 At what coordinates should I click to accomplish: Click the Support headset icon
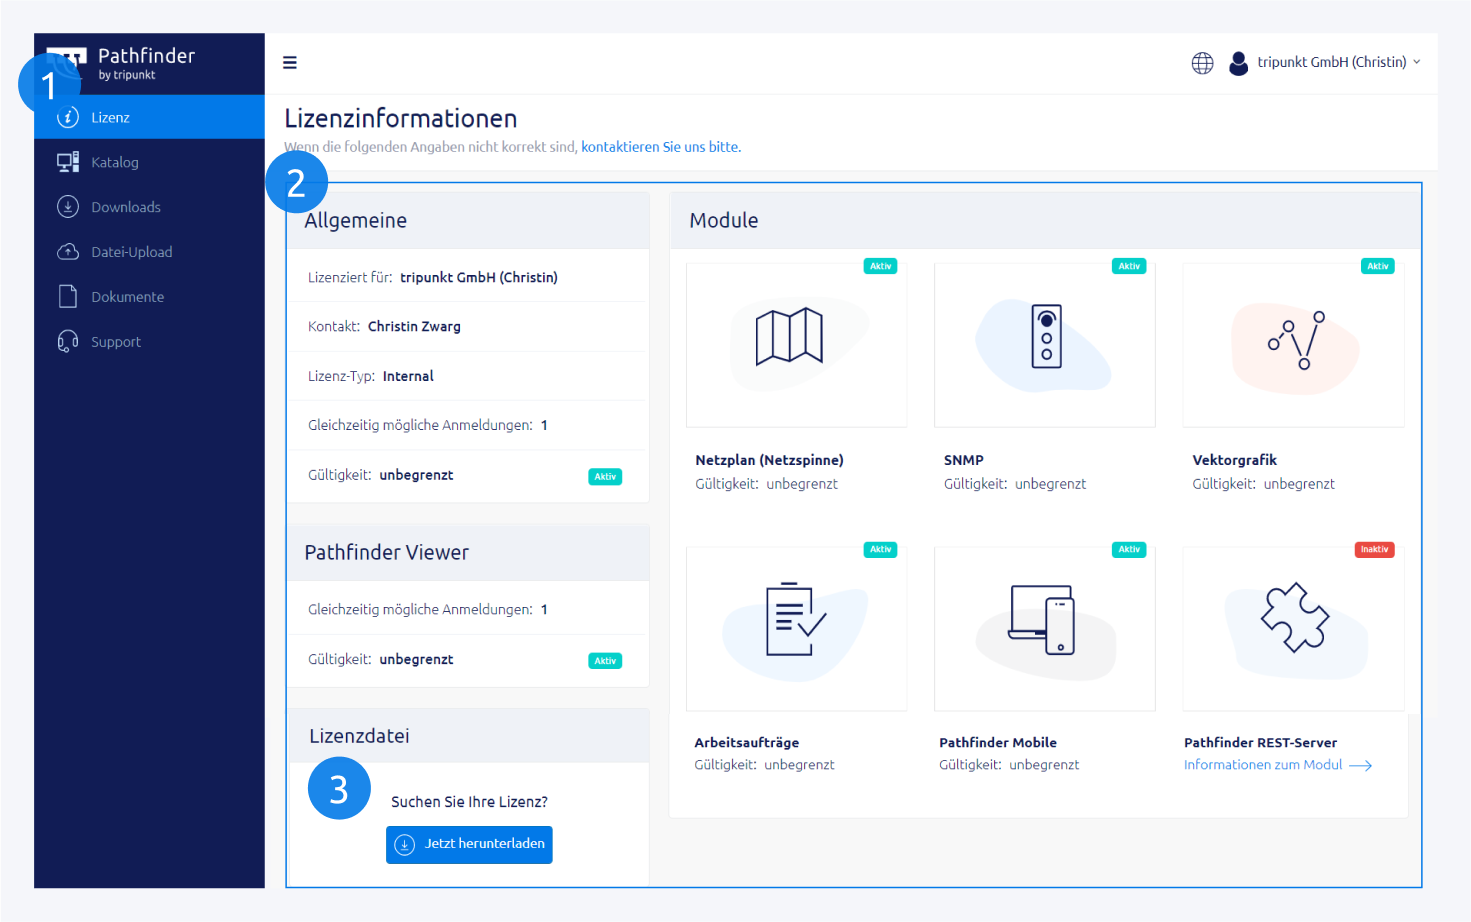(x=68, y=342)
